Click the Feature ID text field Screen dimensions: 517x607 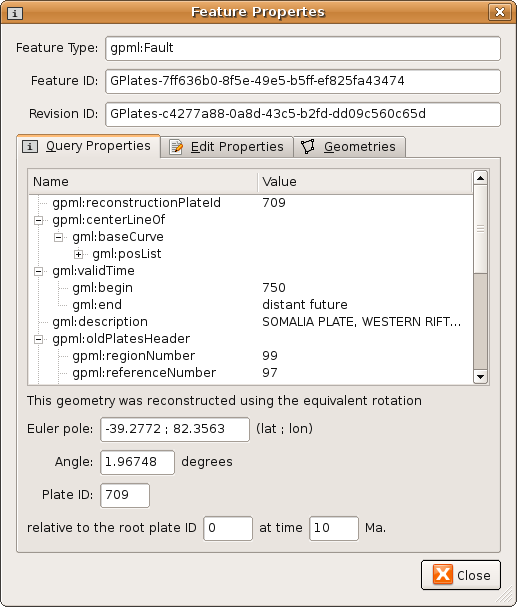coord(303,81)
